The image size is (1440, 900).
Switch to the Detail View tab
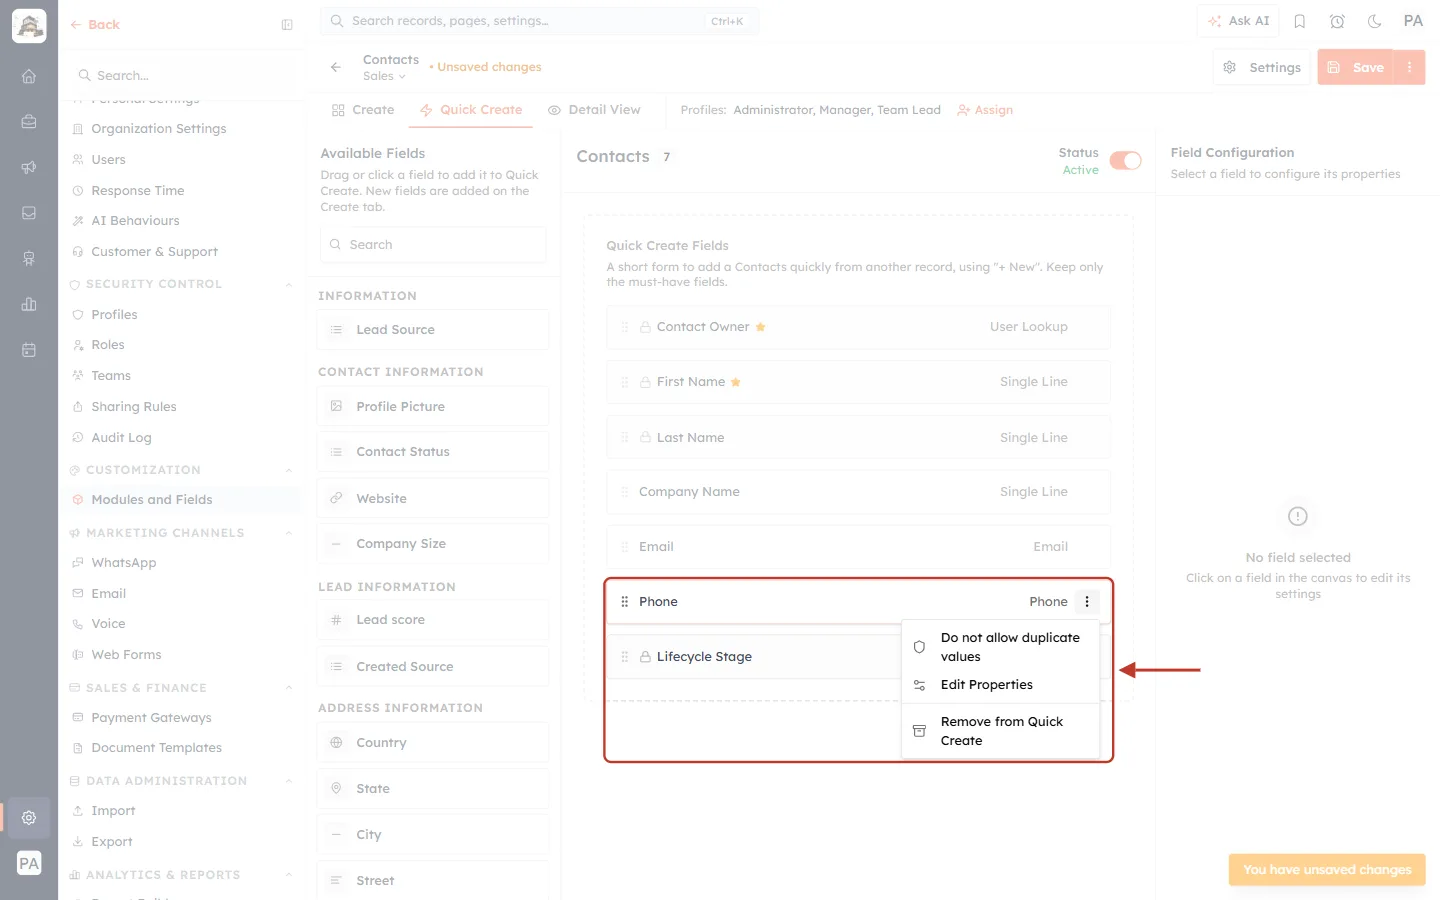[594, 110]
